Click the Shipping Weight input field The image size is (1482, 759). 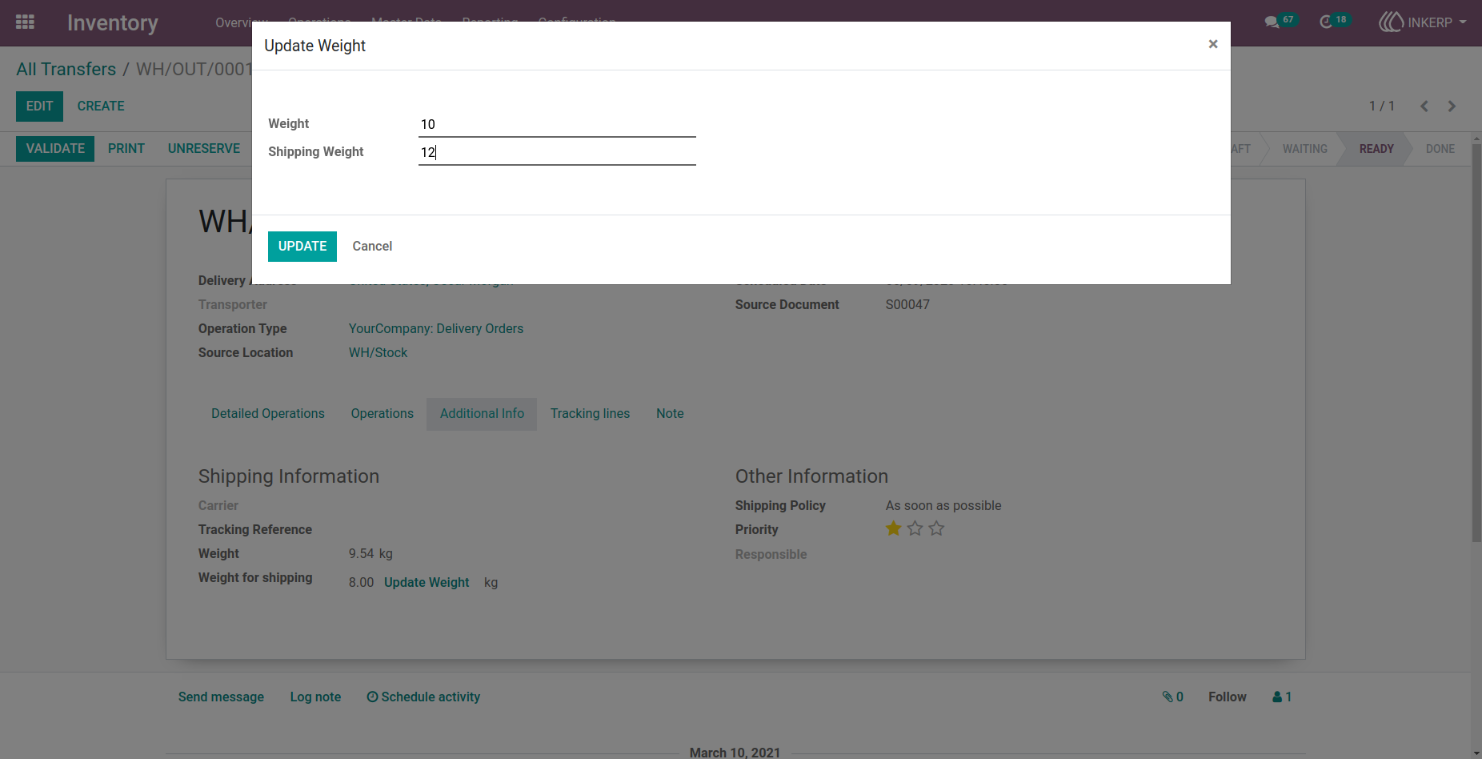pos(557,152)
